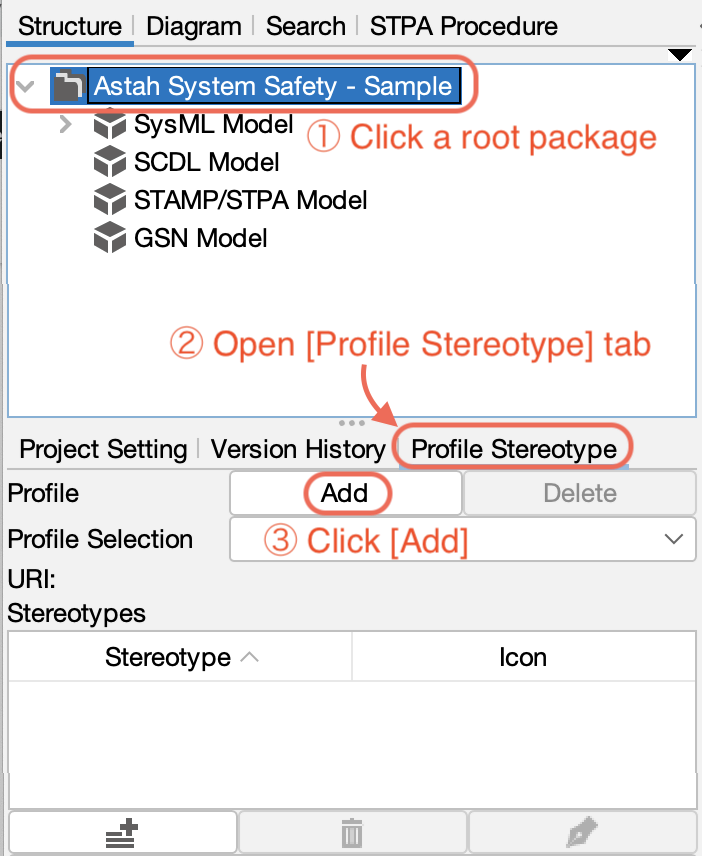This screenshot has width=702, height=856.
Task: Click the Stereotype column sort arrow
Action: pyautogui.click(x=249, y=657)
